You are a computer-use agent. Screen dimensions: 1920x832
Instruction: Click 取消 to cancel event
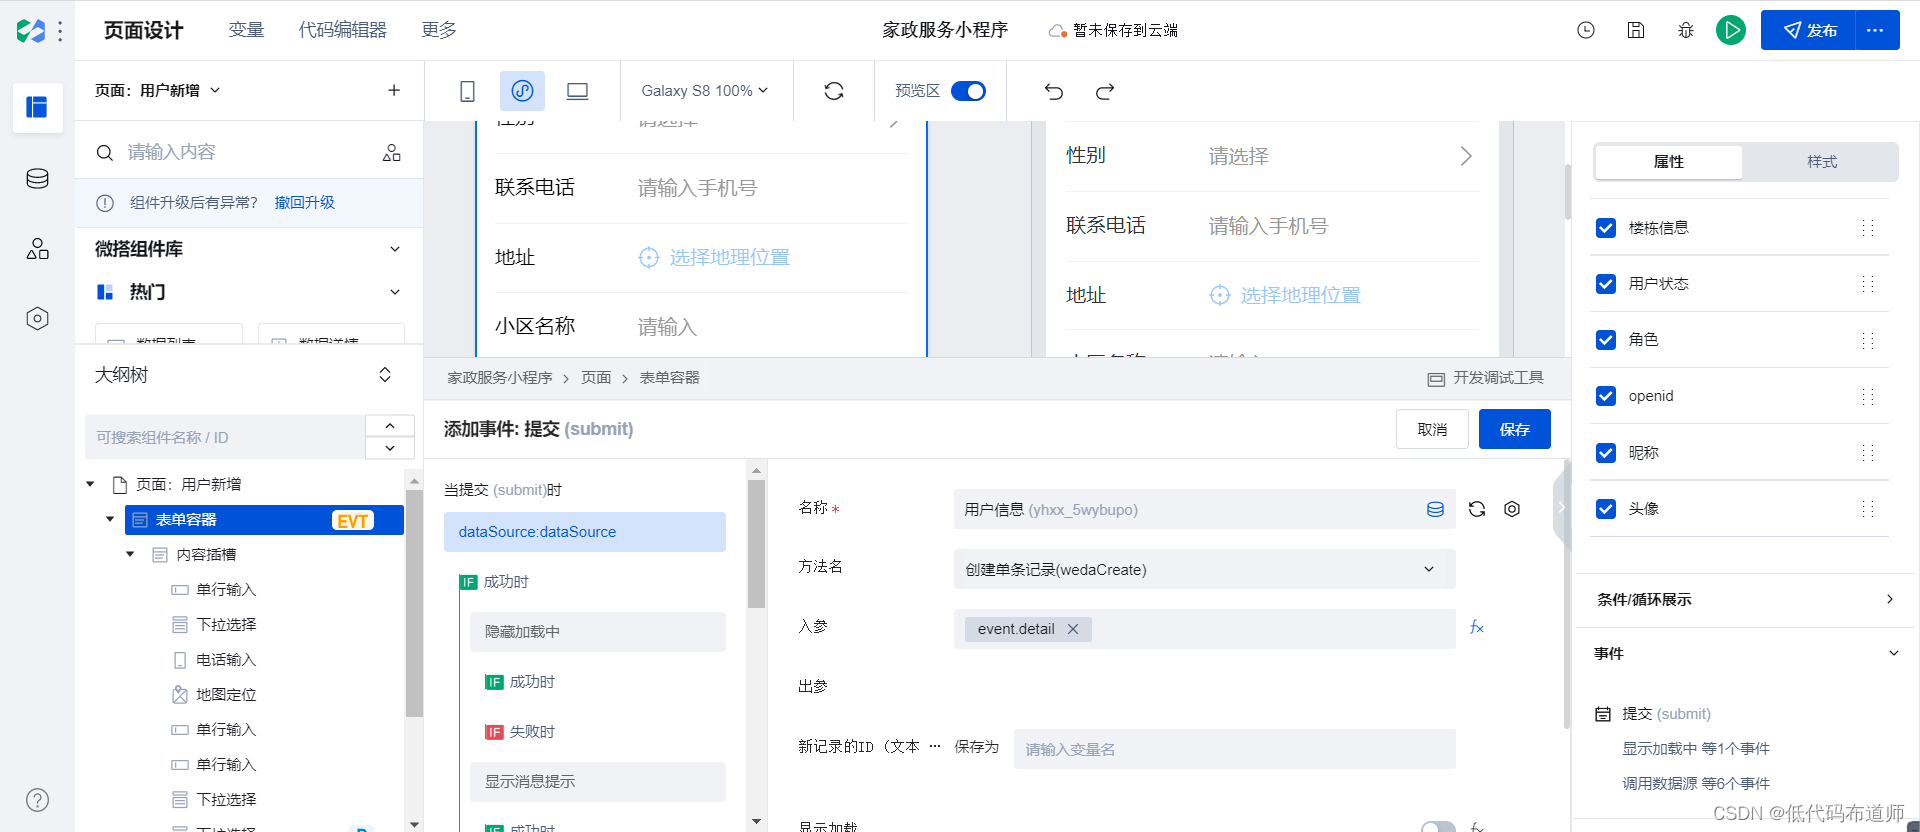[1432, 429]
